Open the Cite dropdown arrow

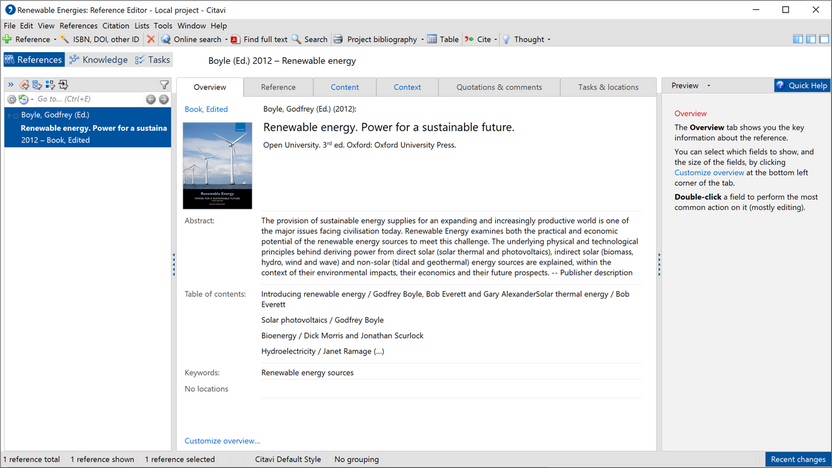(496, 39)
